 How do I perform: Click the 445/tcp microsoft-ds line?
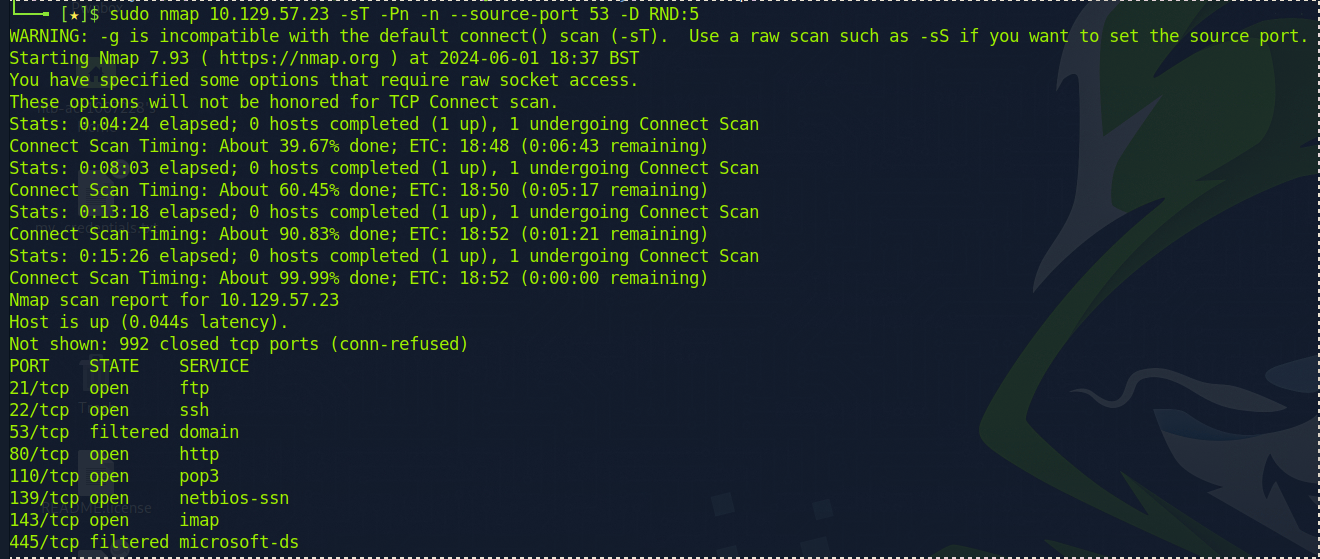coord(154,542)
